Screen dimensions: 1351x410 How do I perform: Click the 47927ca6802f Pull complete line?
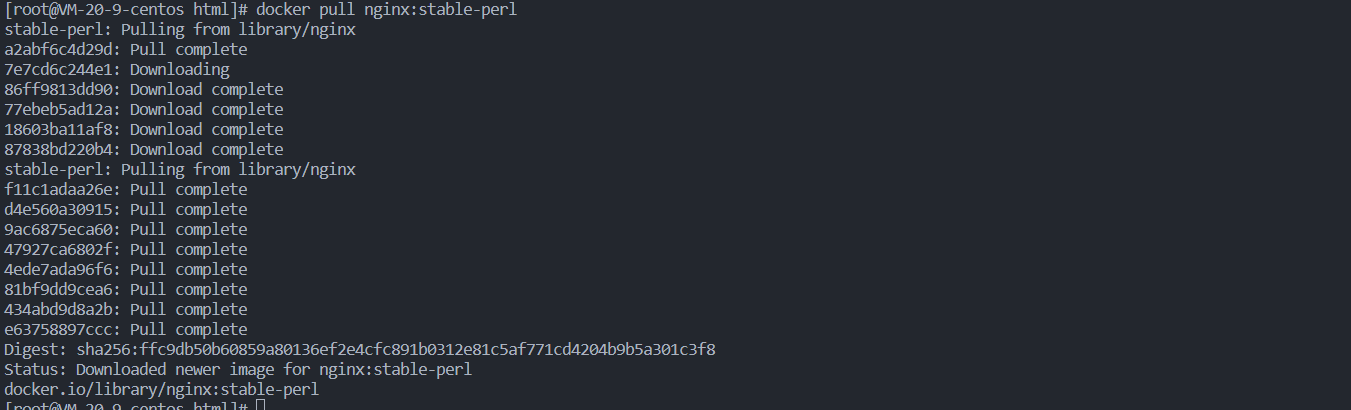[126, 249]
